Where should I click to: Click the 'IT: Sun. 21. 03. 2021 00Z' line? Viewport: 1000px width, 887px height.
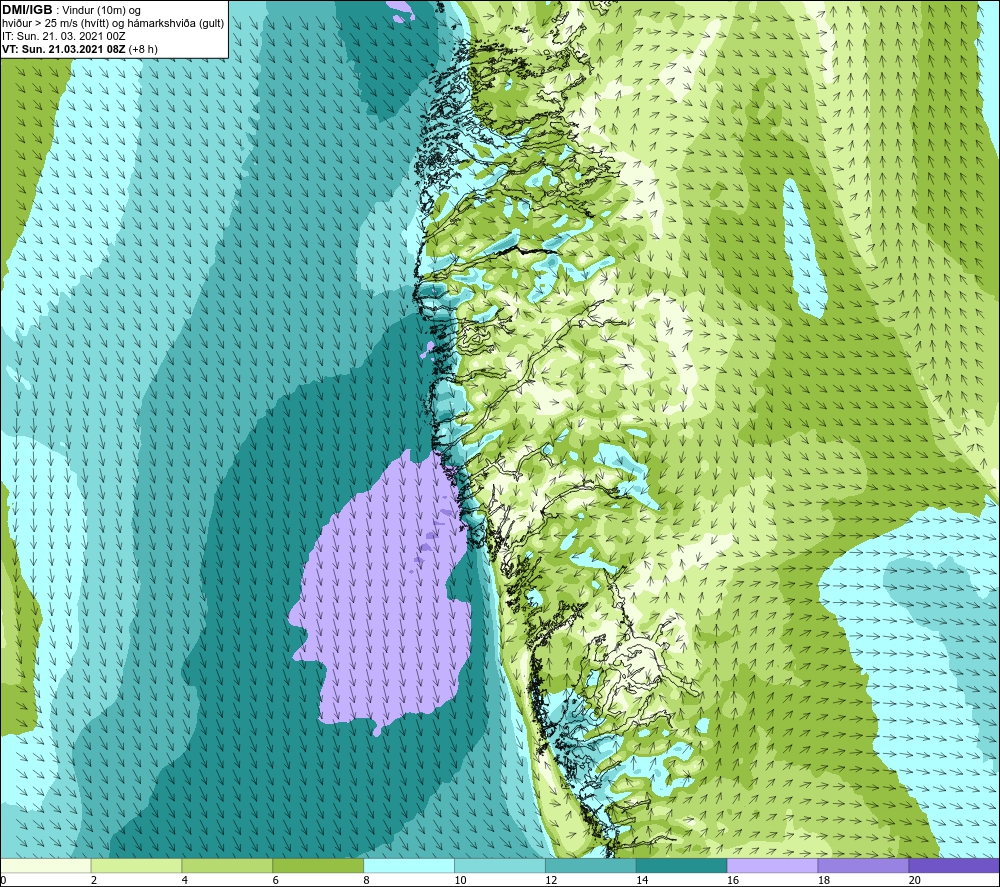tap(64, 36)
